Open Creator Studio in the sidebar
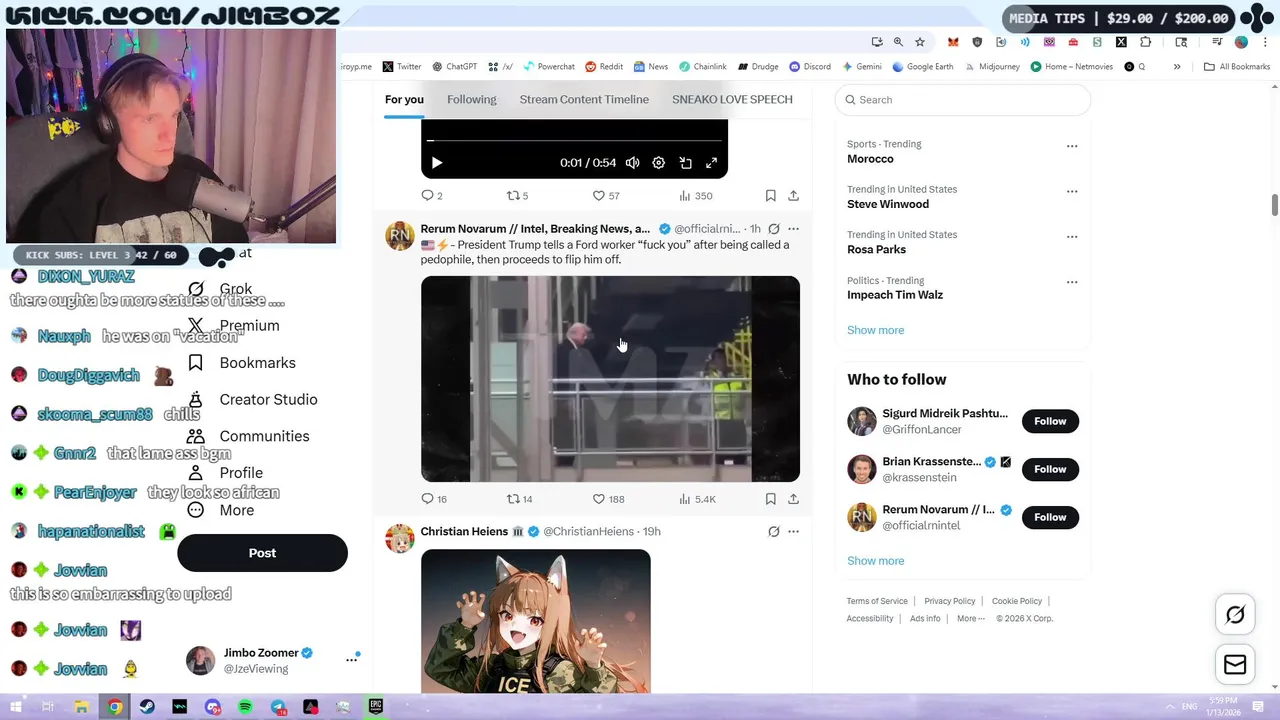1280x720 pixels. coord(252,400)
